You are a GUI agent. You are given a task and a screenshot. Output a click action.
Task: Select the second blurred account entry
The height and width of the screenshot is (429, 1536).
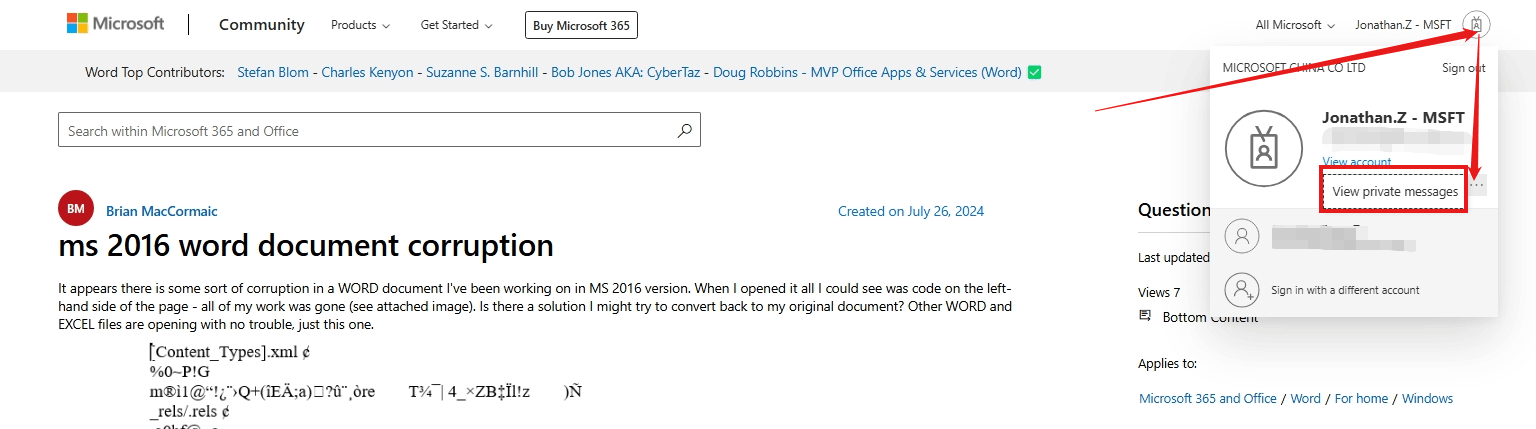pyautogui.click(x=1354, y=237)
